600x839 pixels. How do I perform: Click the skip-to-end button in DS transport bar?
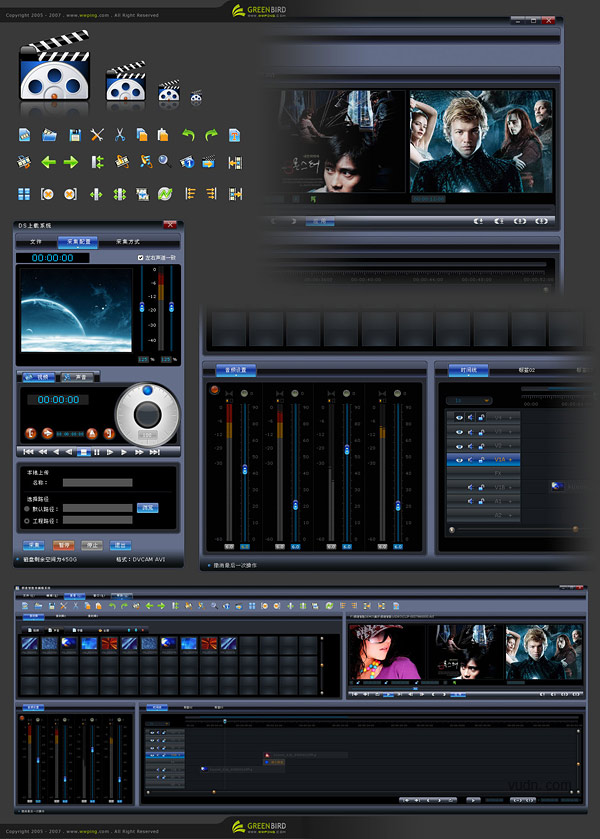click(155, 452)
